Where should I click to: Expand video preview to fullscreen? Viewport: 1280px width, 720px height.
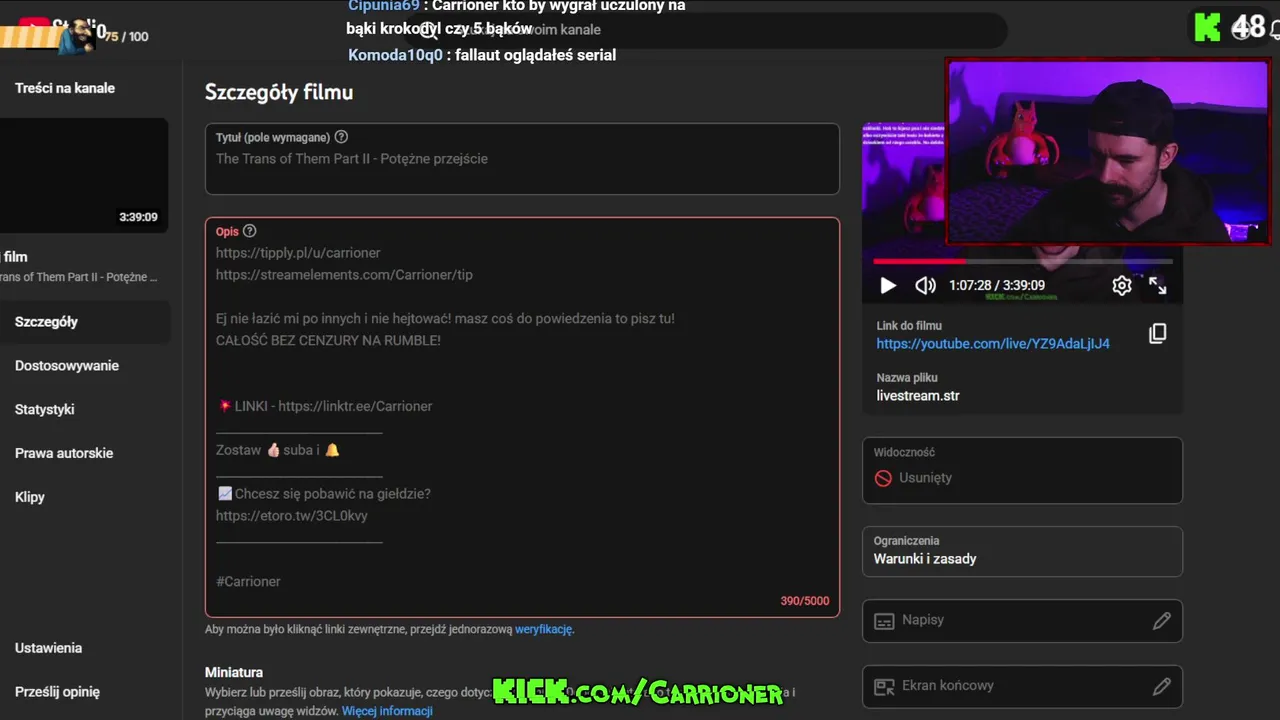coord(1158,286)
